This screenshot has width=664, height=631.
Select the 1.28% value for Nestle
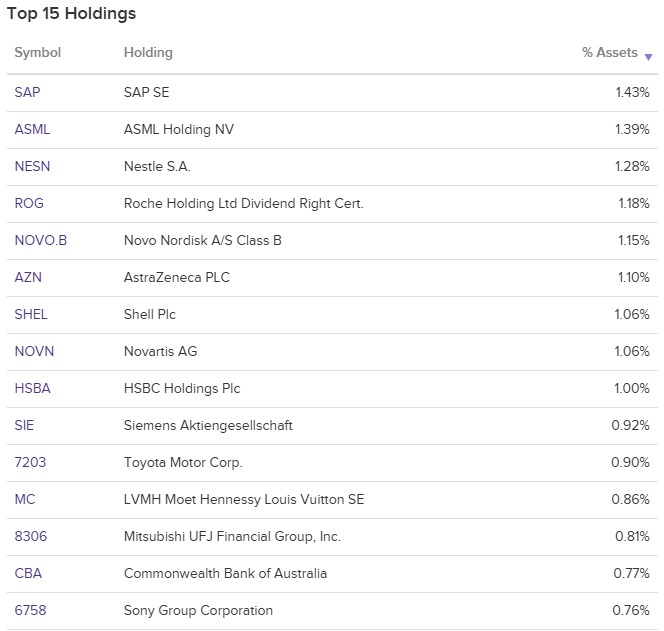point(632,166)
